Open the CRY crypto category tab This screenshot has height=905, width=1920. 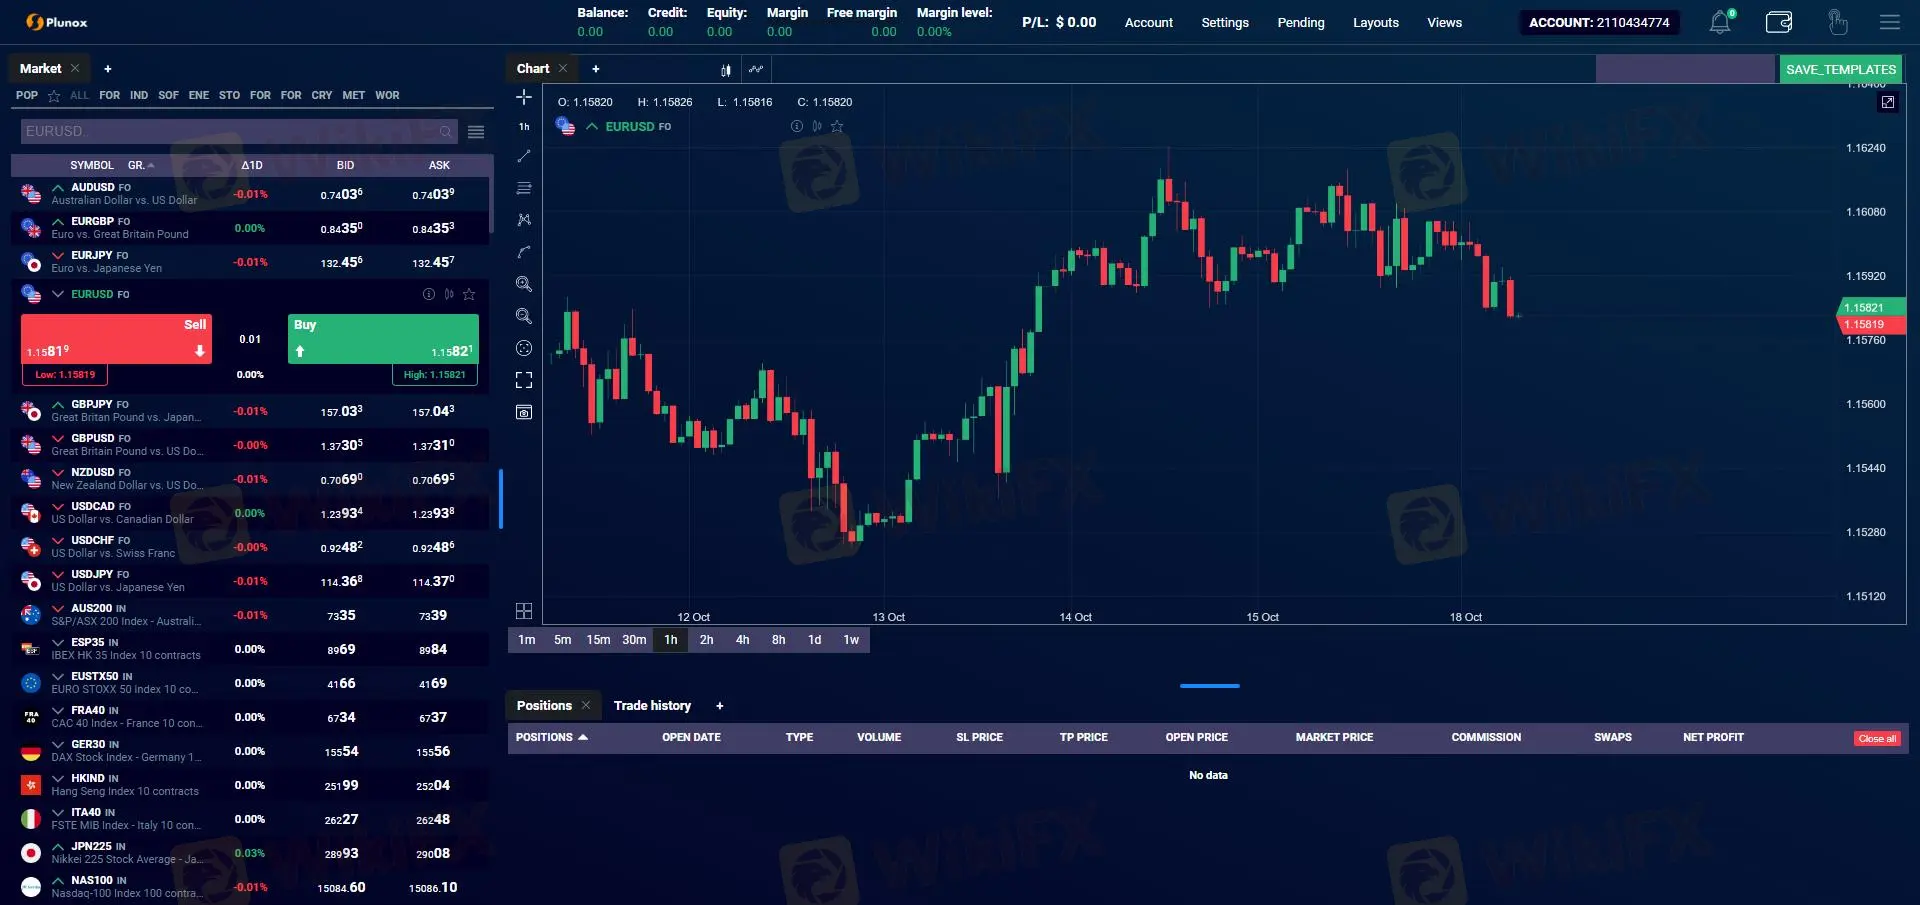[x=322, y=95]
